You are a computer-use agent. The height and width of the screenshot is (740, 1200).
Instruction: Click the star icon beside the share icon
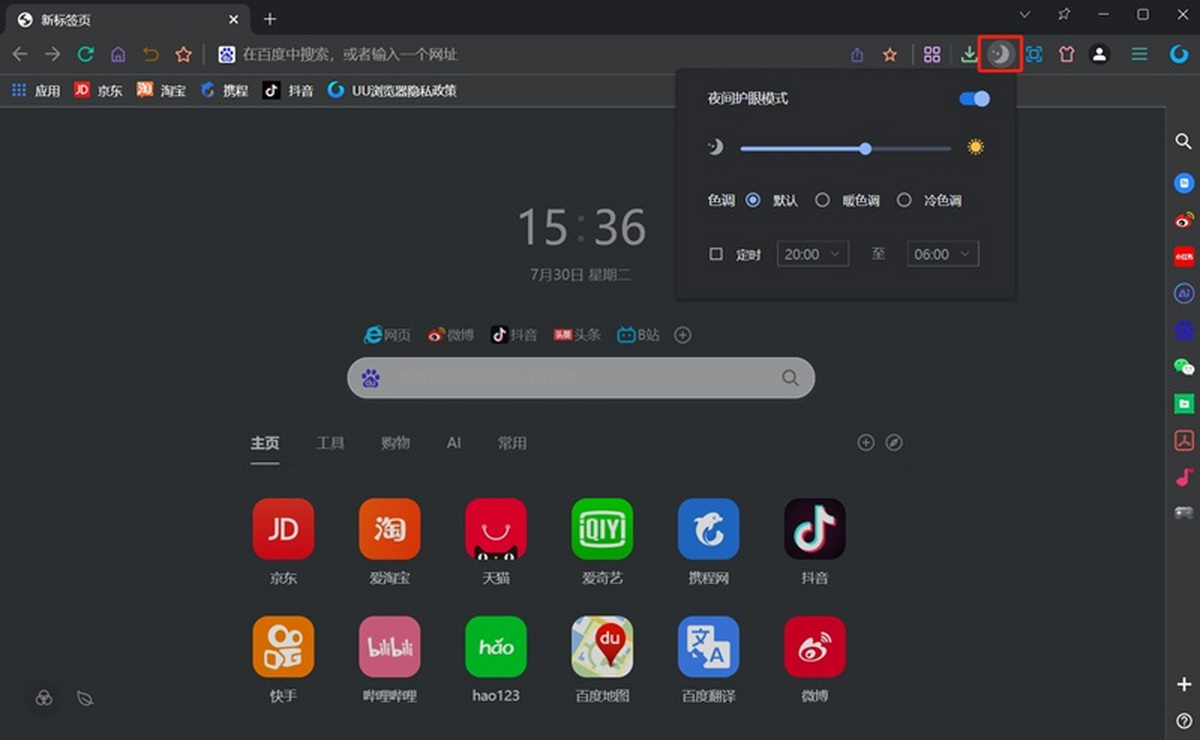pos(889,55)
